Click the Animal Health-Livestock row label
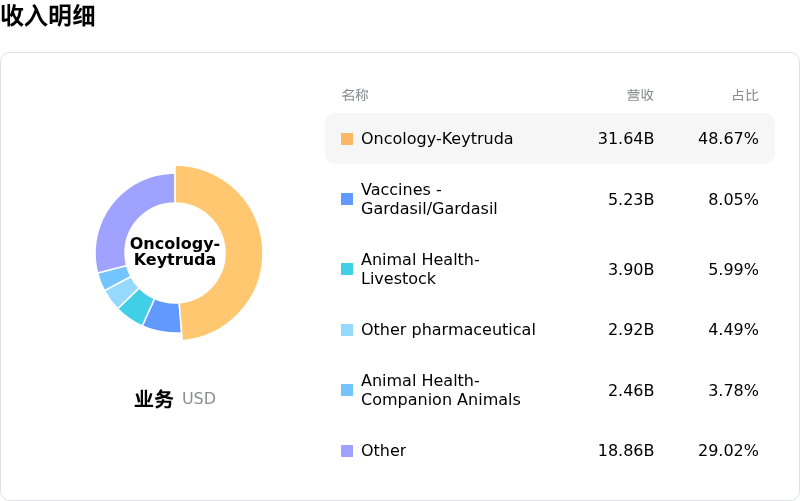The width and height of the screenshot is (800, 501). 420,269
